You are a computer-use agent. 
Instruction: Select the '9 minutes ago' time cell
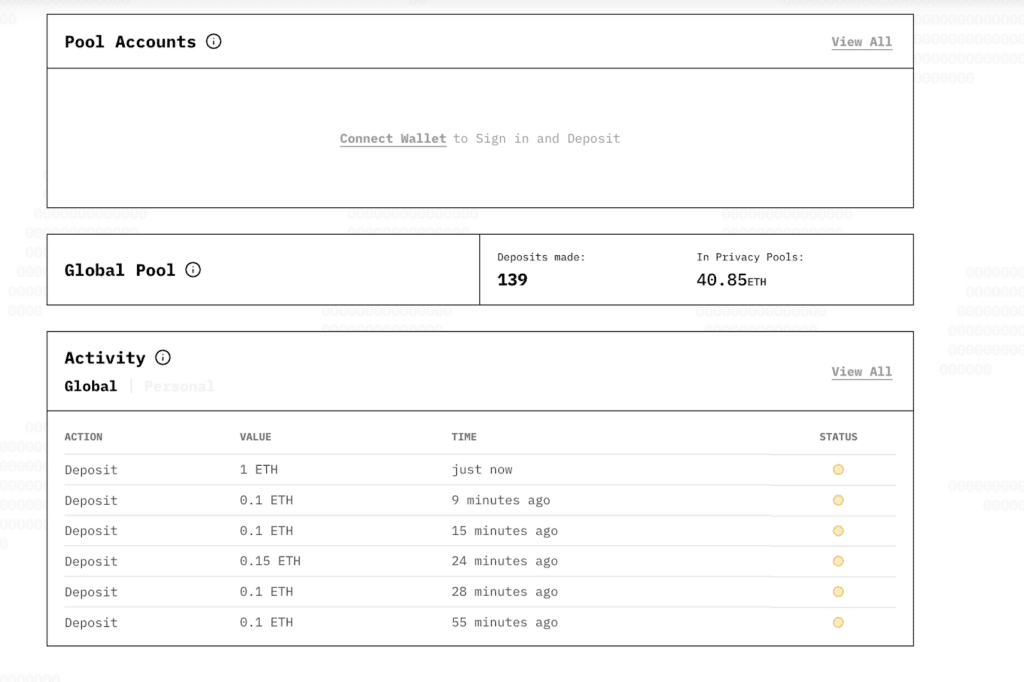coord(500,500)
